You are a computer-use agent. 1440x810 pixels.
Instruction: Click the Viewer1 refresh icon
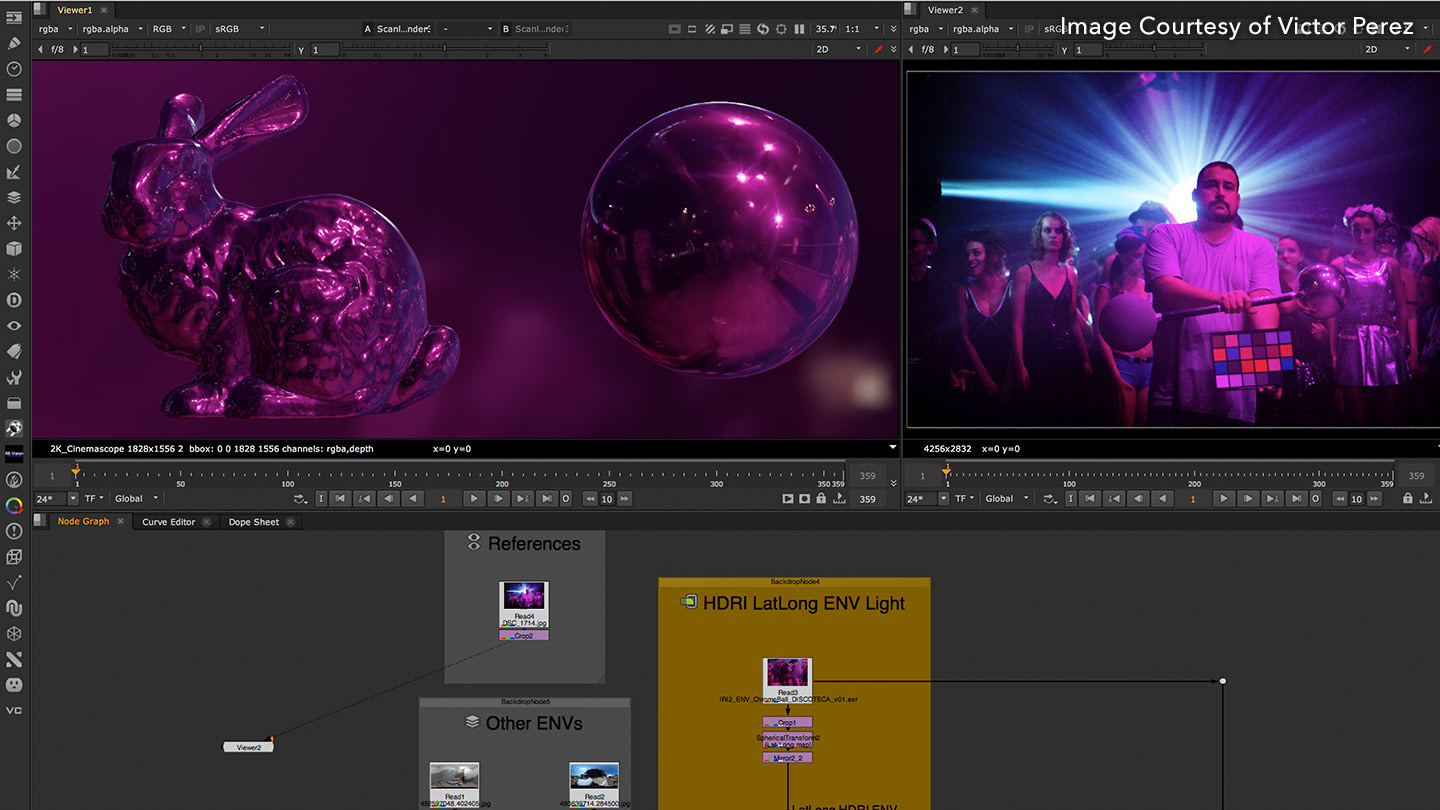click(x=763, y=29)
